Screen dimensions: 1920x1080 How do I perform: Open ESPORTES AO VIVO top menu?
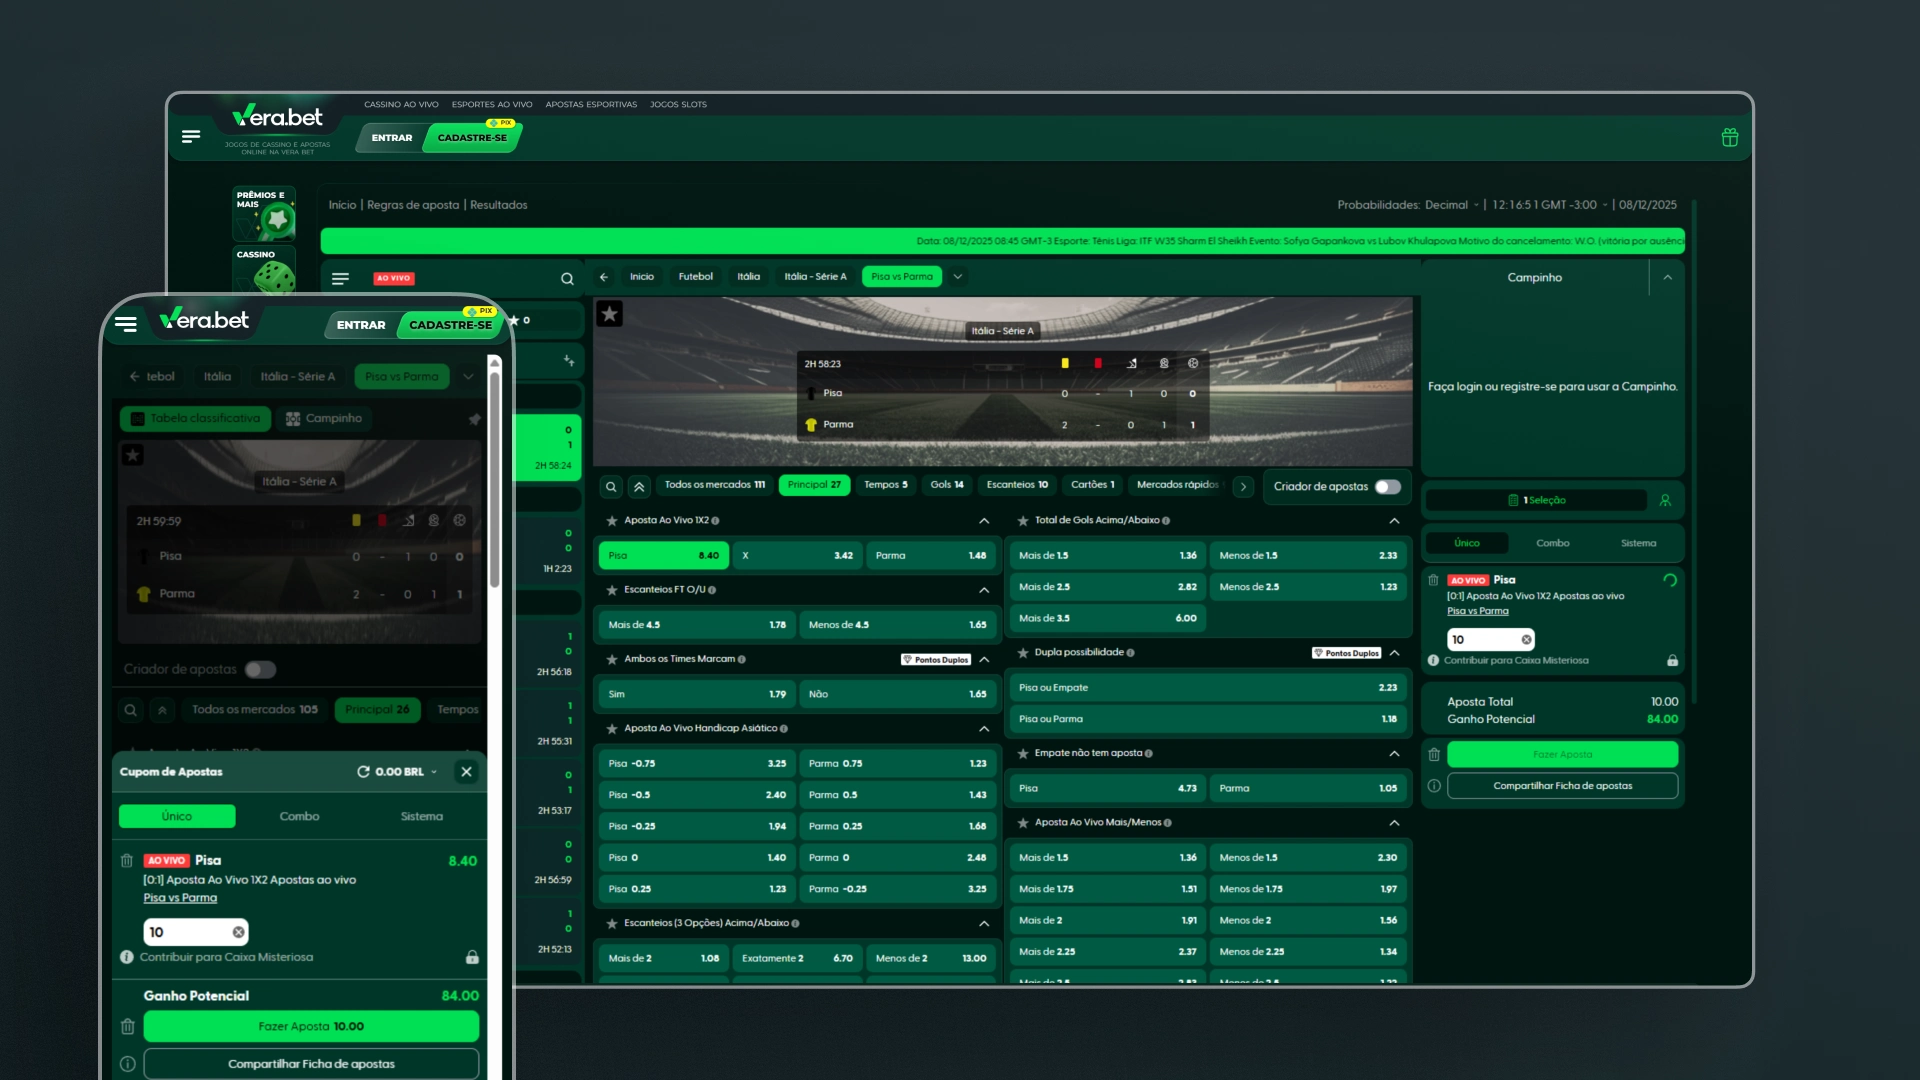click(x=492, y=104)
